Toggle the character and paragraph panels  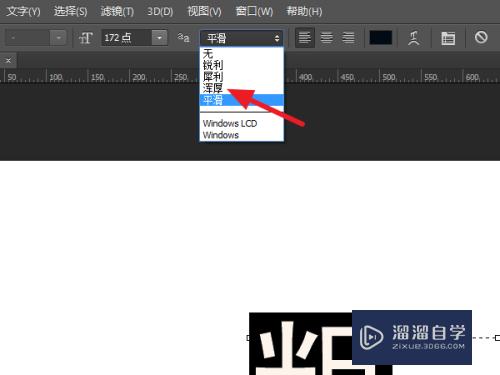[x=448, y=38]
